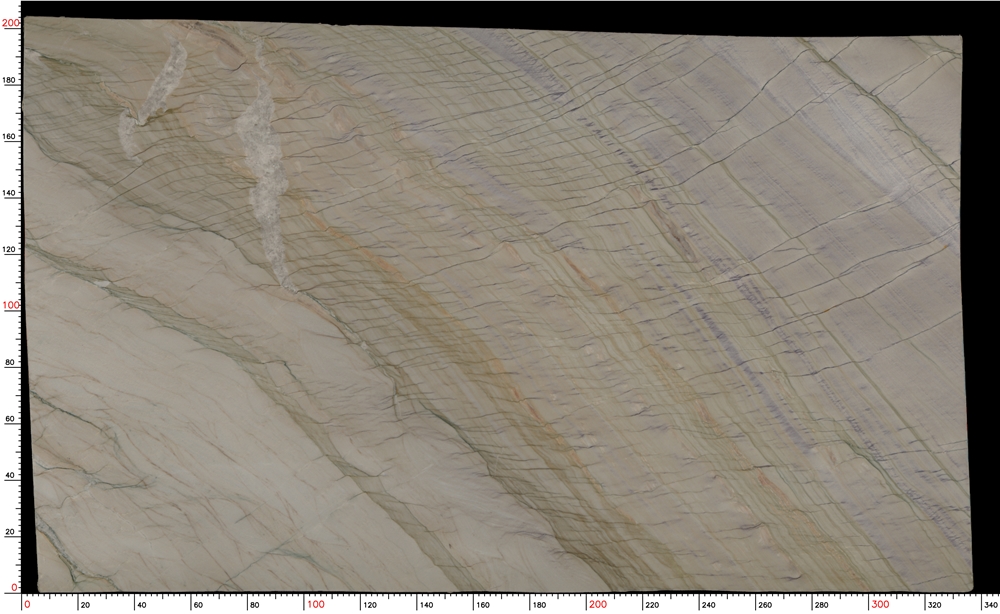Click the red 300 label on horizontal ruler
The height and width of the screenshot is (614, 1000).
click(x=880, y=604)
